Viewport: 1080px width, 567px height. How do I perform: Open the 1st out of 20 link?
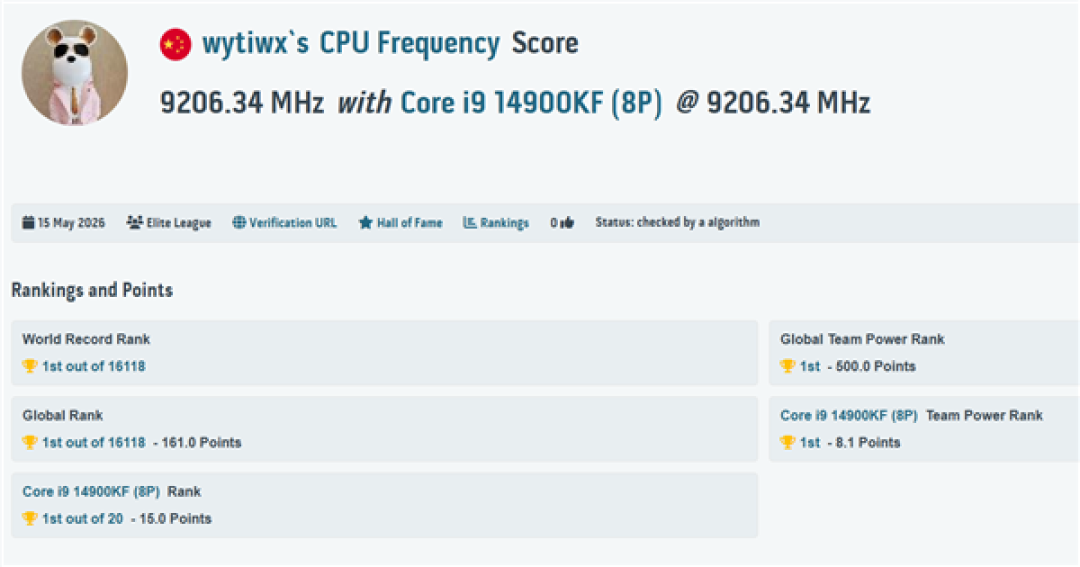(x=83, y=519)
